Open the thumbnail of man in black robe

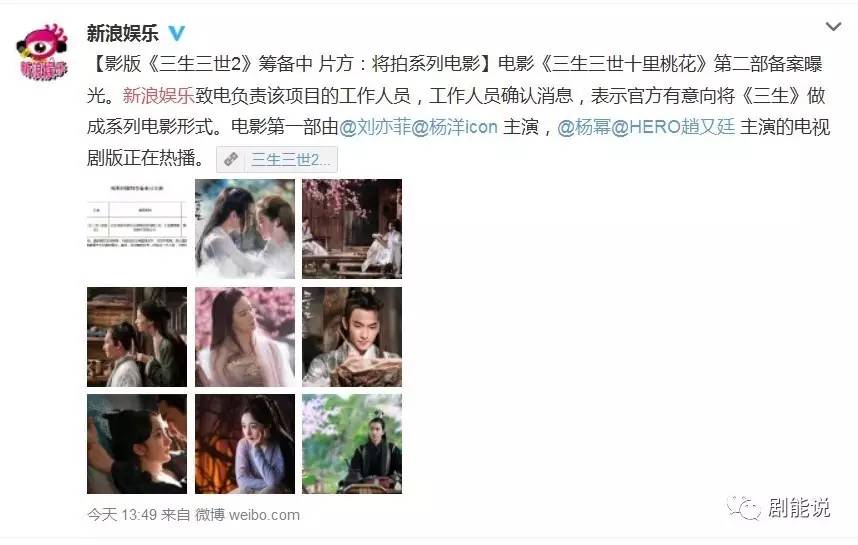point(352,444)
